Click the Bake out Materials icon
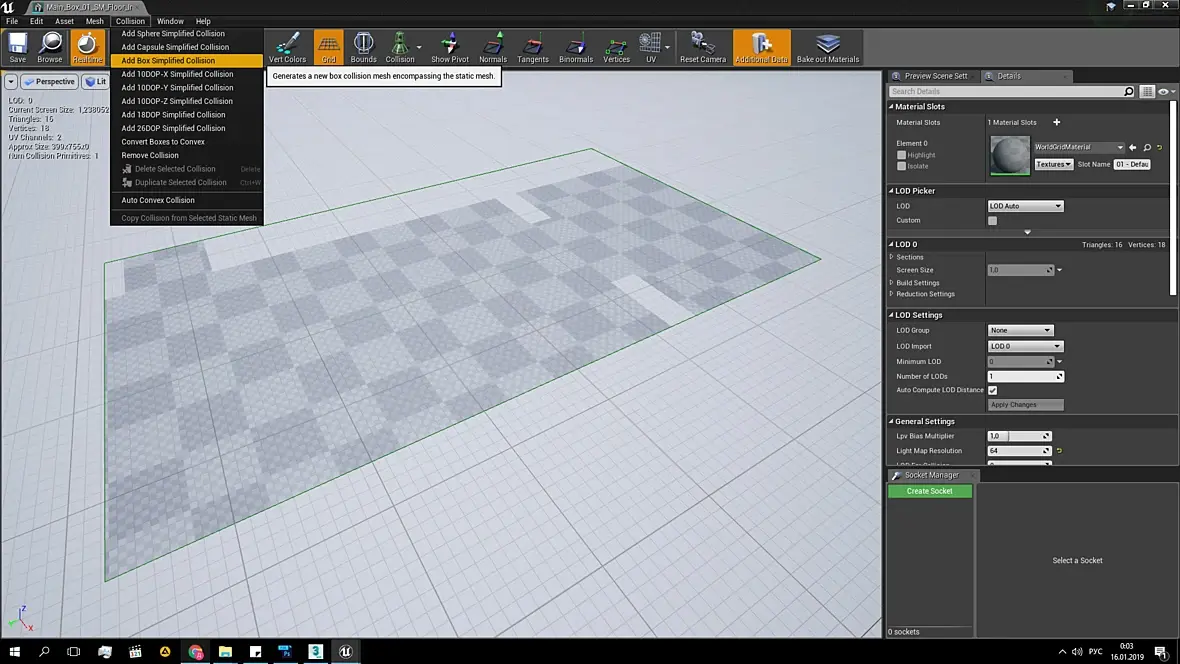1180x664 pixels. (x=827, y=46)
